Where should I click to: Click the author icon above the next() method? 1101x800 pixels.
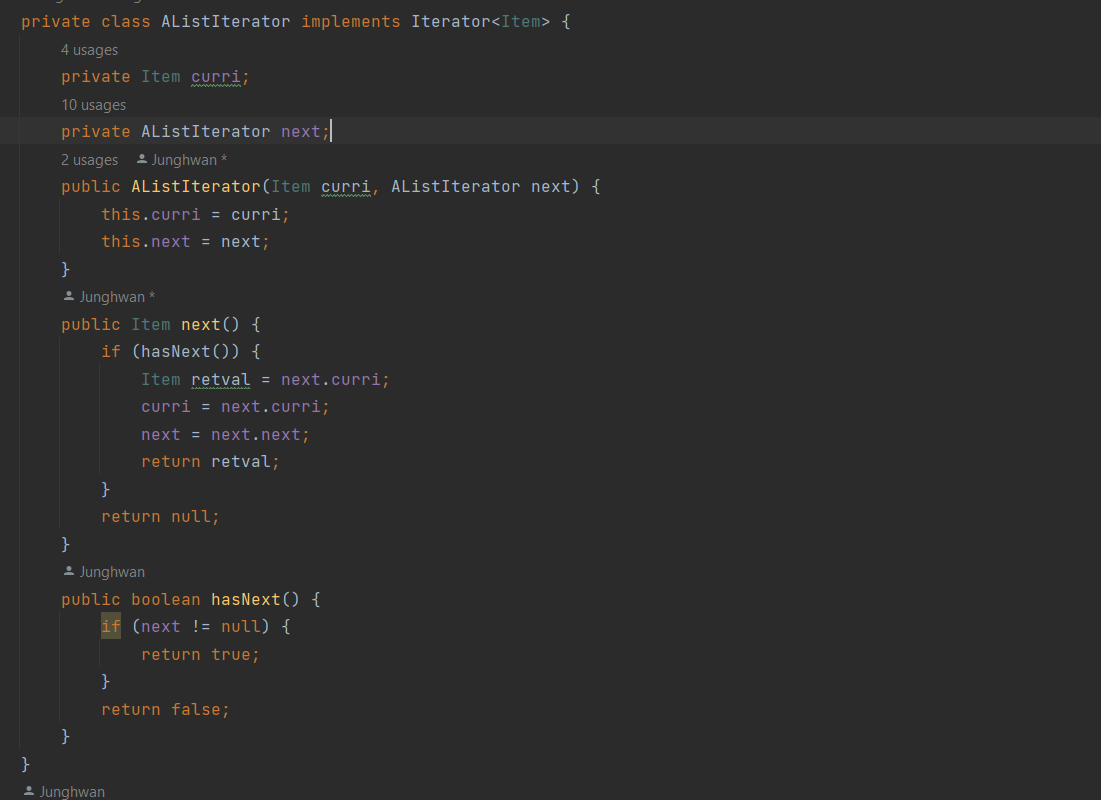coord(69,297)
